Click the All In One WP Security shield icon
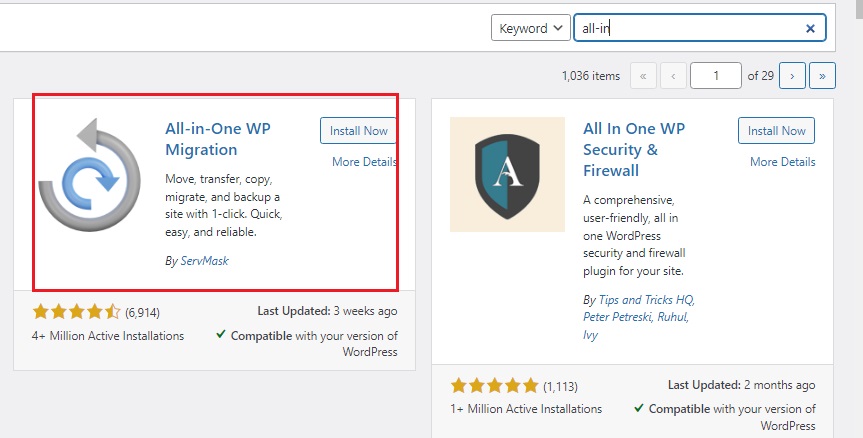Image resolution: width=863 pixels, height=438 pixels. (x=507, y=174)
